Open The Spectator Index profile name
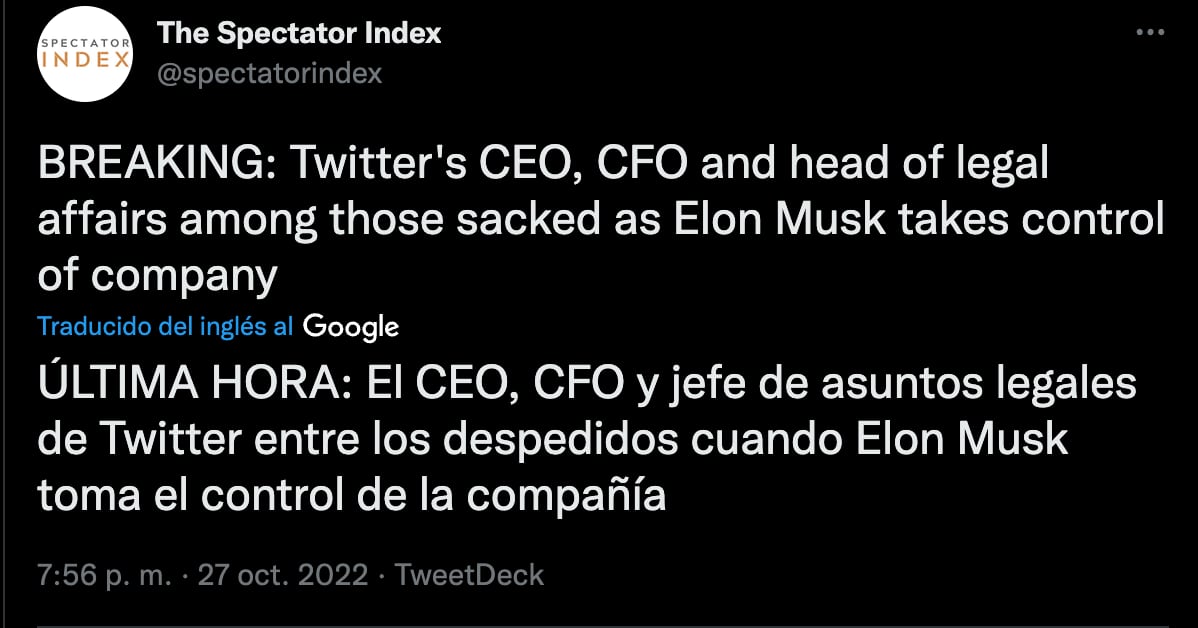Viewport: 1198px width, 628px height. pos(297,32)
